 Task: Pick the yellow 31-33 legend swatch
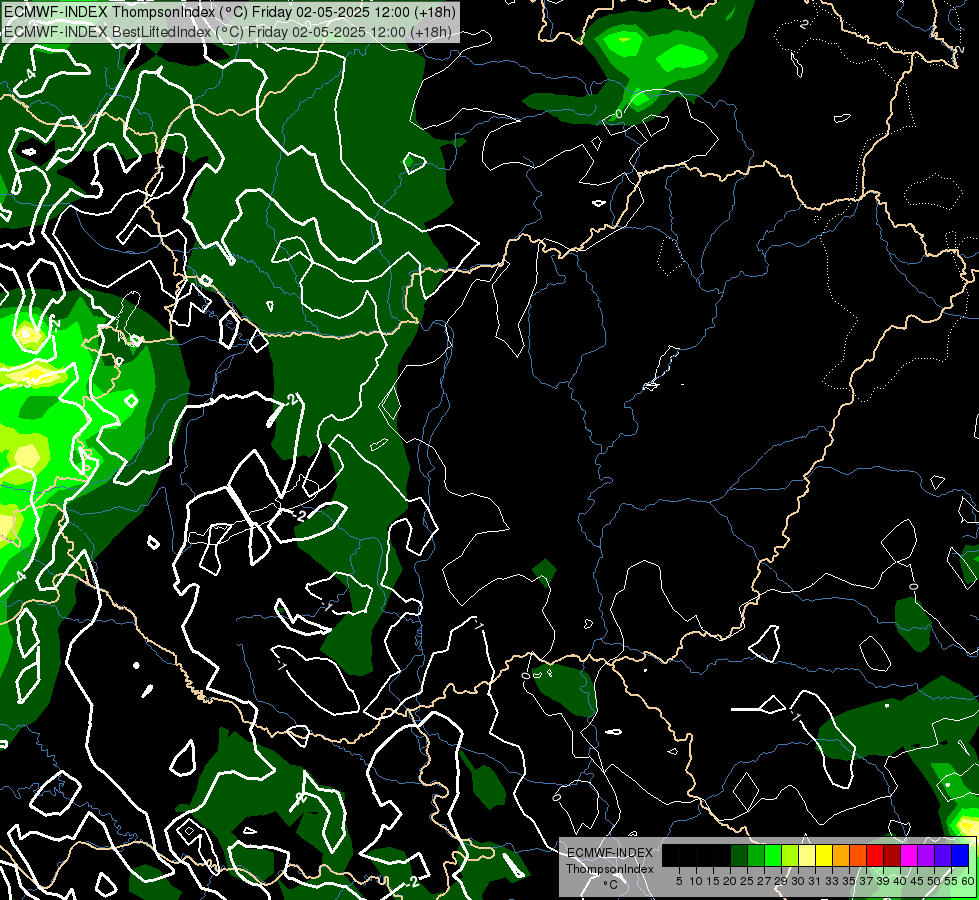[x=824, y=855]
